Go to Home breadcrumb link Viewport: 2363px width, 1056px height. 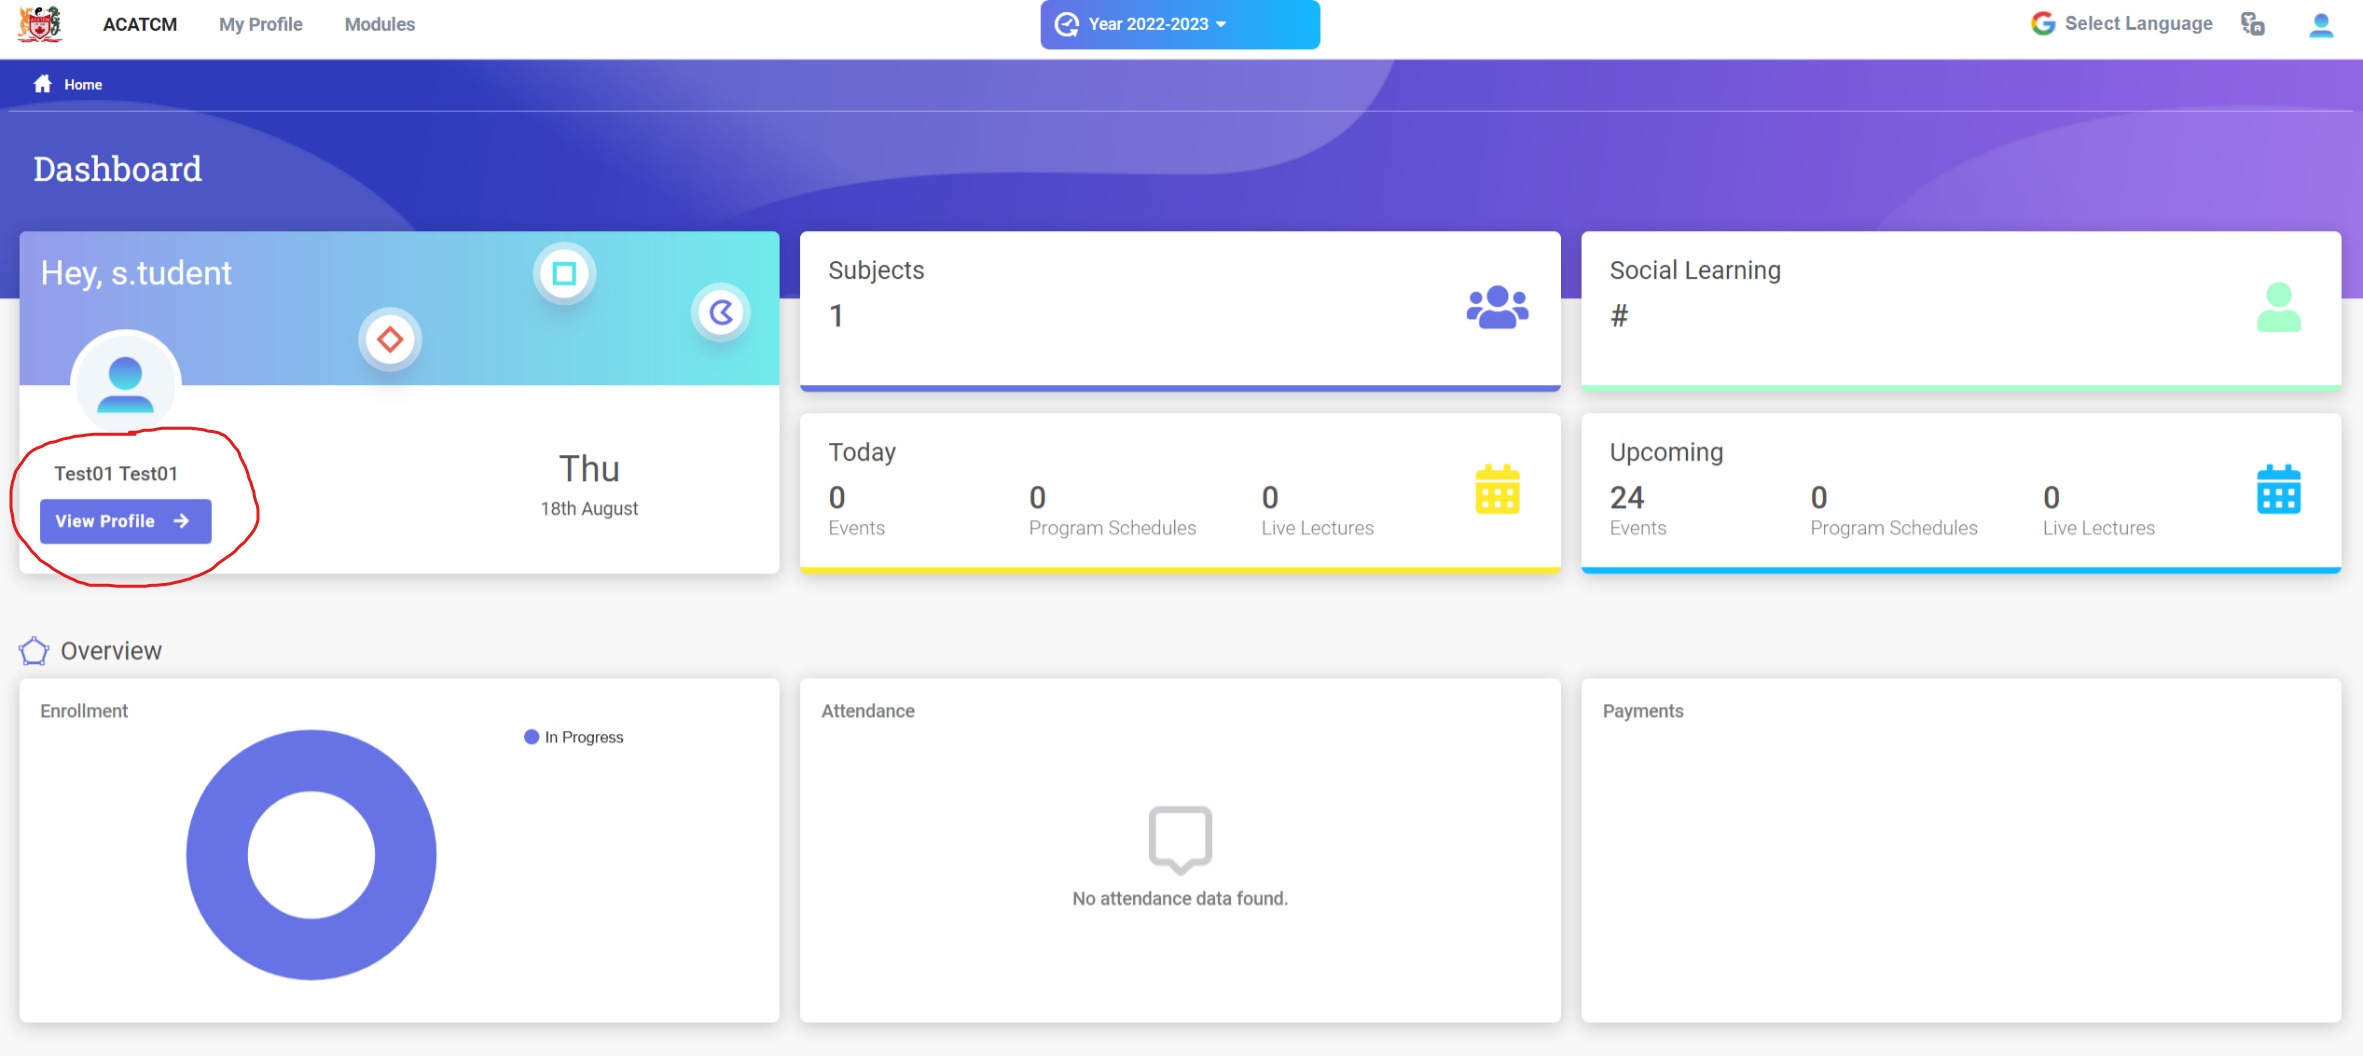click(83, 85)
